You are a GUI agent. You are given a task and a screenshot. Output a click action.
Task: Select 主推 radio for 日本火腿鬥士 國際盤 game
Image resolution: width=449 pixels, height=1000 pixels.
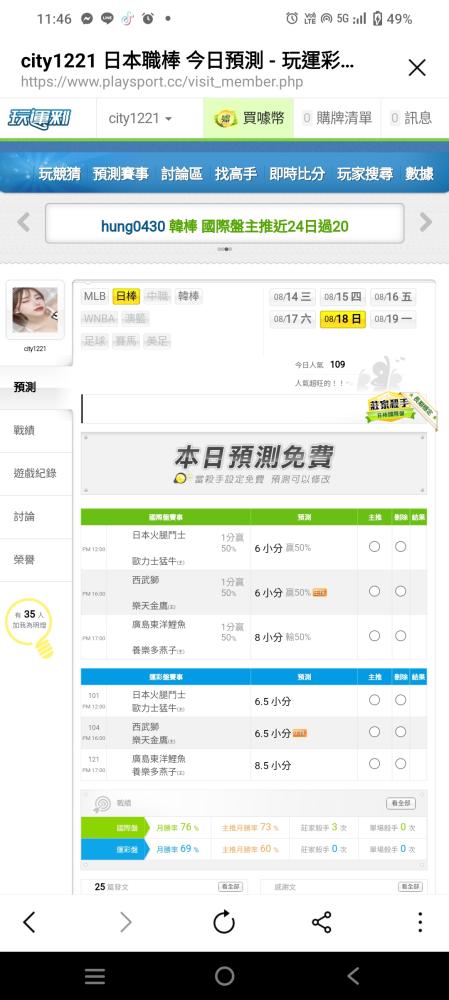click(374, 547)
